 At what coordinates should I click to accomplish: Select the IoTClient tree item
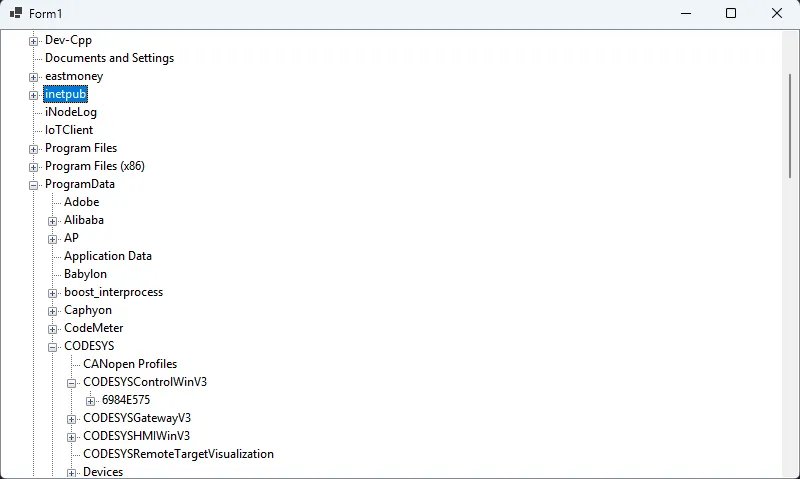(x=69, y=130)
